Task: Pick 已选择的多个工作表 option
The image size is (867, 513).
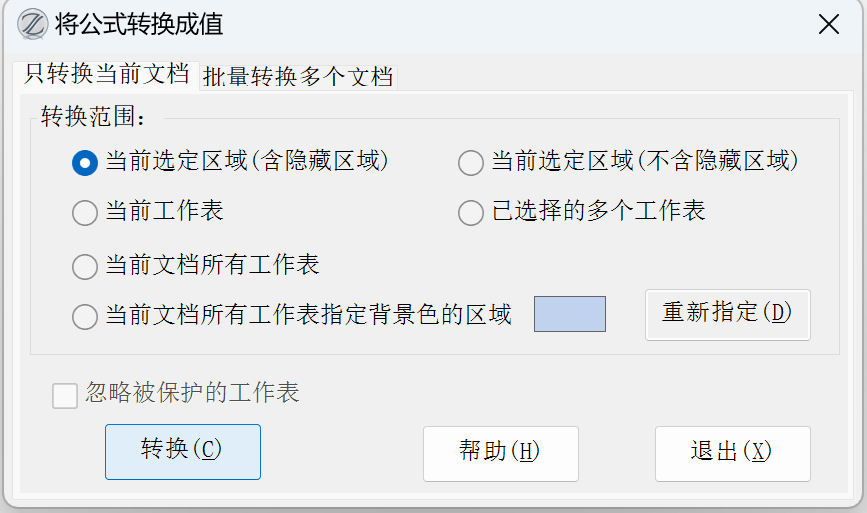Action: [x=470, y=212]
